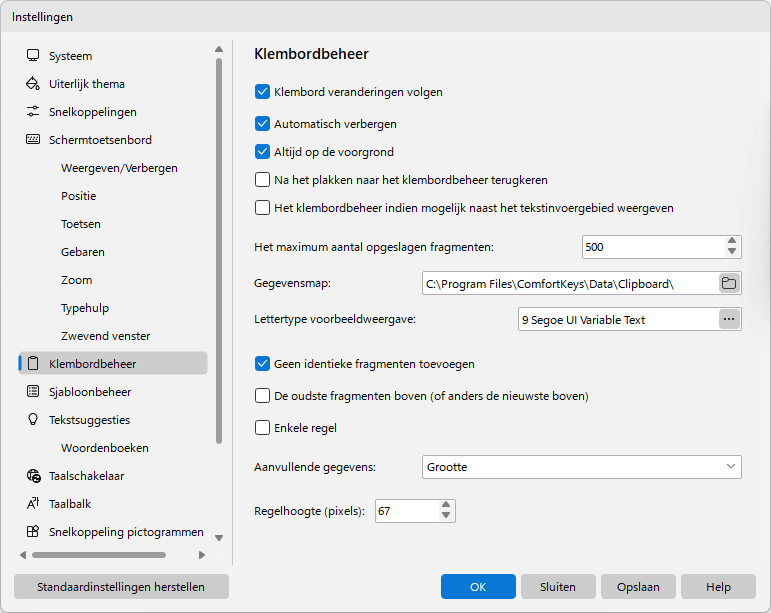Click the Systeem monitor icon
Viewport: 771px width, 613px height.
tap(33, 56)
